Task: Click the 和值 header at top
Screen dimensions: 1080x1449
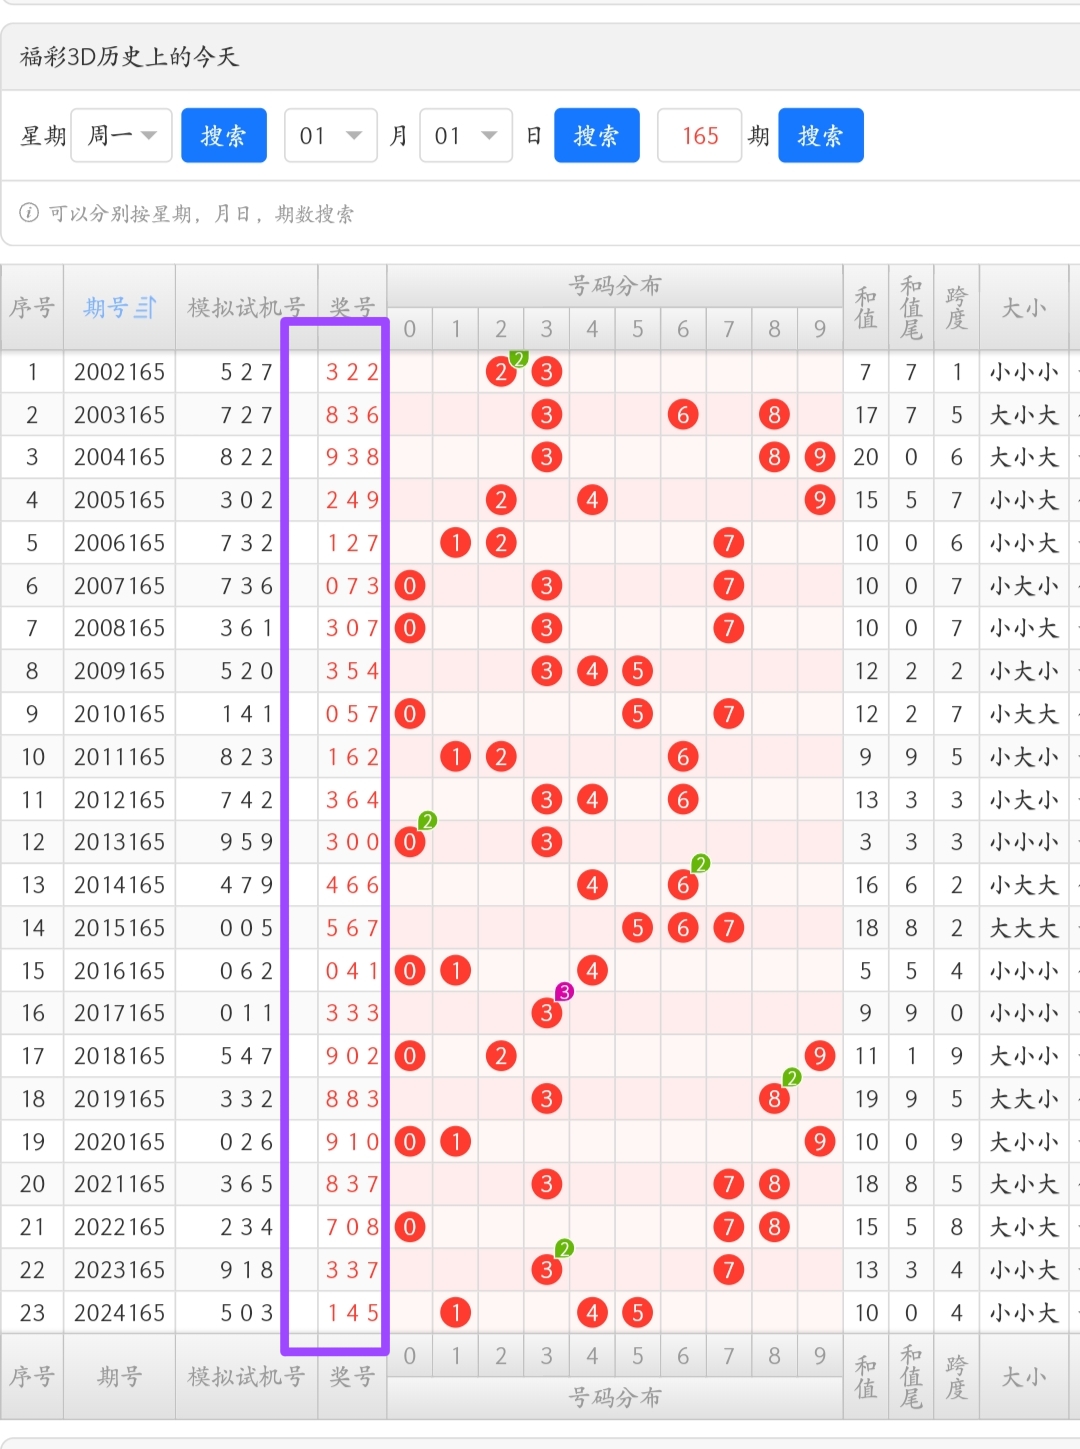Action: pyautogui.click(x=866, y=307)
